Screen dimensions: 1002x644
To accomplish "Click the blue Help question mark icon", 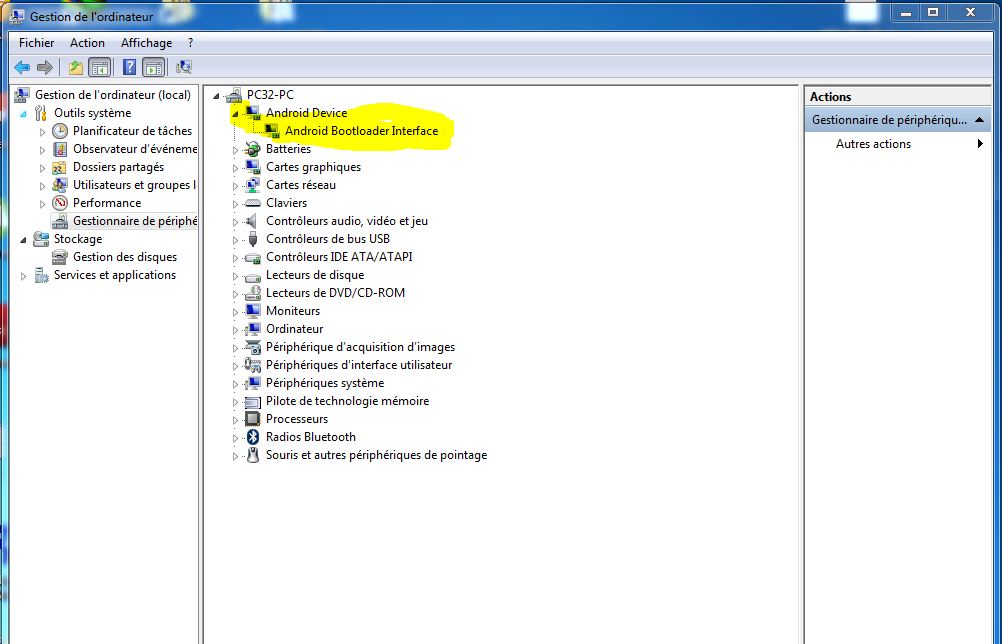I will 129,67.
